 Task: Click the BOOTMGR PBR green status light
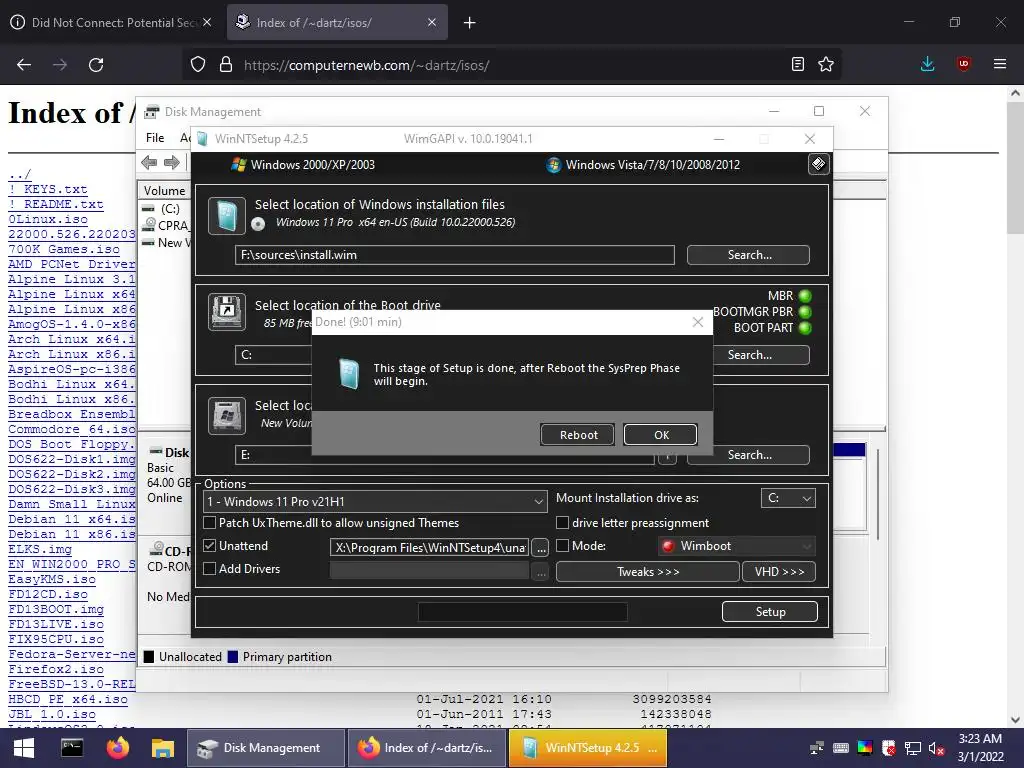[x=805, y=312]
